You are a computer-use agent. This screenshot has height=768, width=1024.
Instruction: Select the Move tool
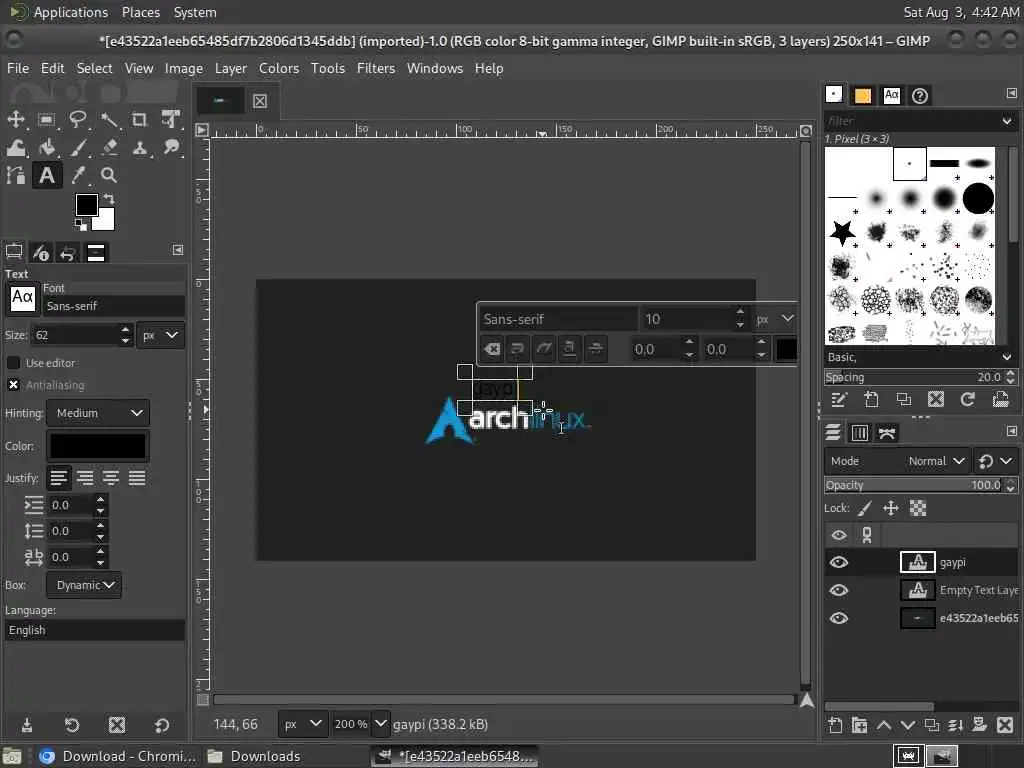(16, 119)
